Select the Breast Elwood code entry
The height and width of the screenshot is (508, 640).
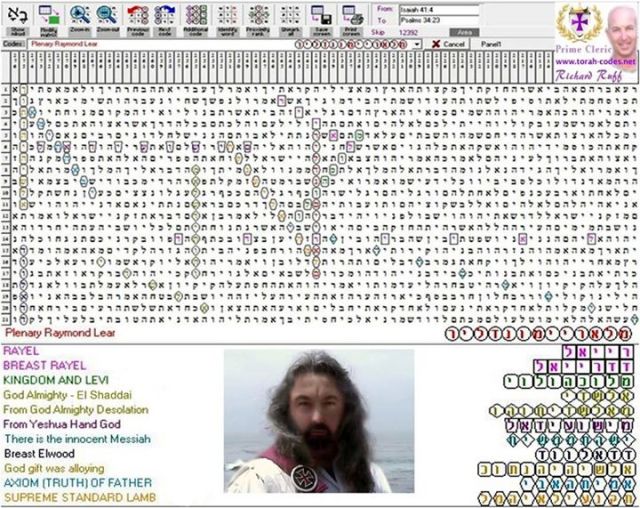coord(40,453)
